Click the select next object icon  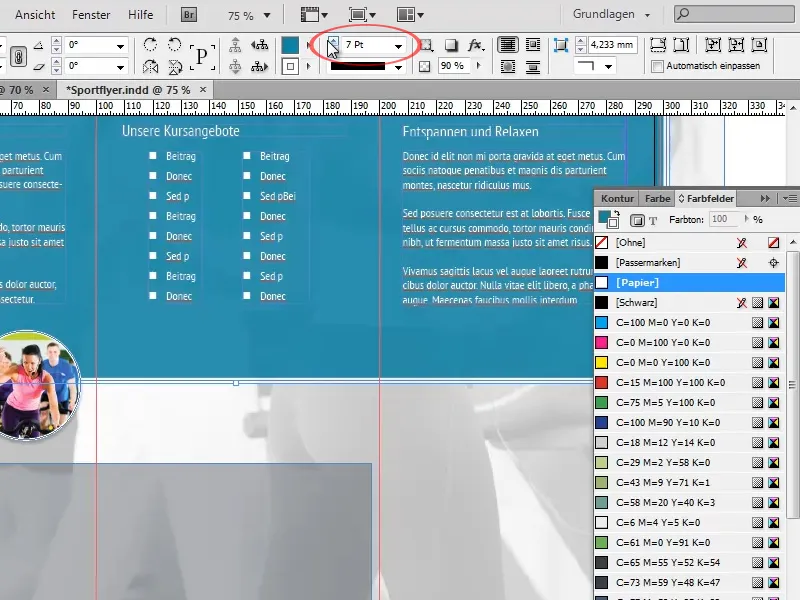(260, 66)
